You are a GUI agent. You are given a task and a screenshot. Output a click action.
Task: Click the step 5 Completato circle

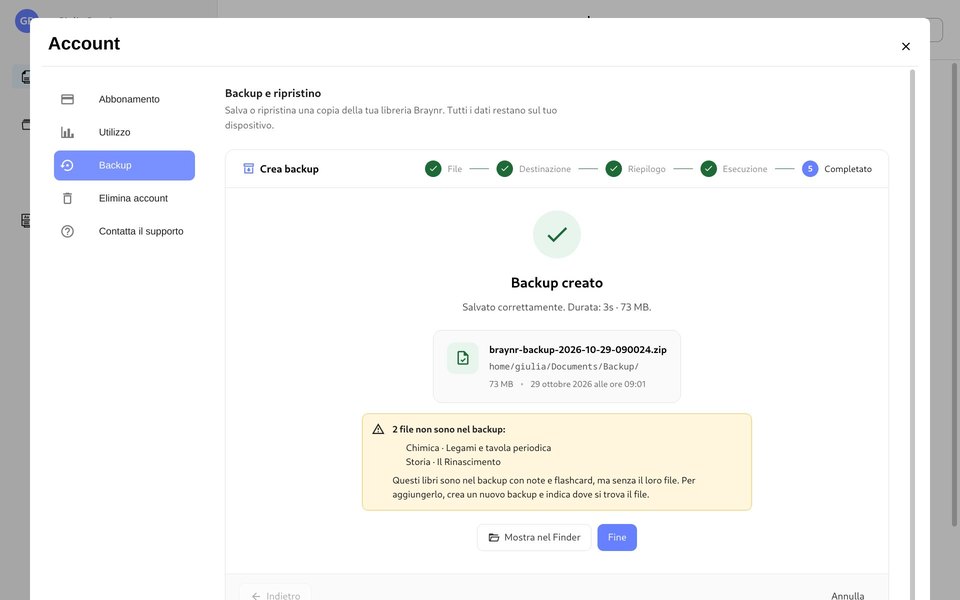click(810, 168)
